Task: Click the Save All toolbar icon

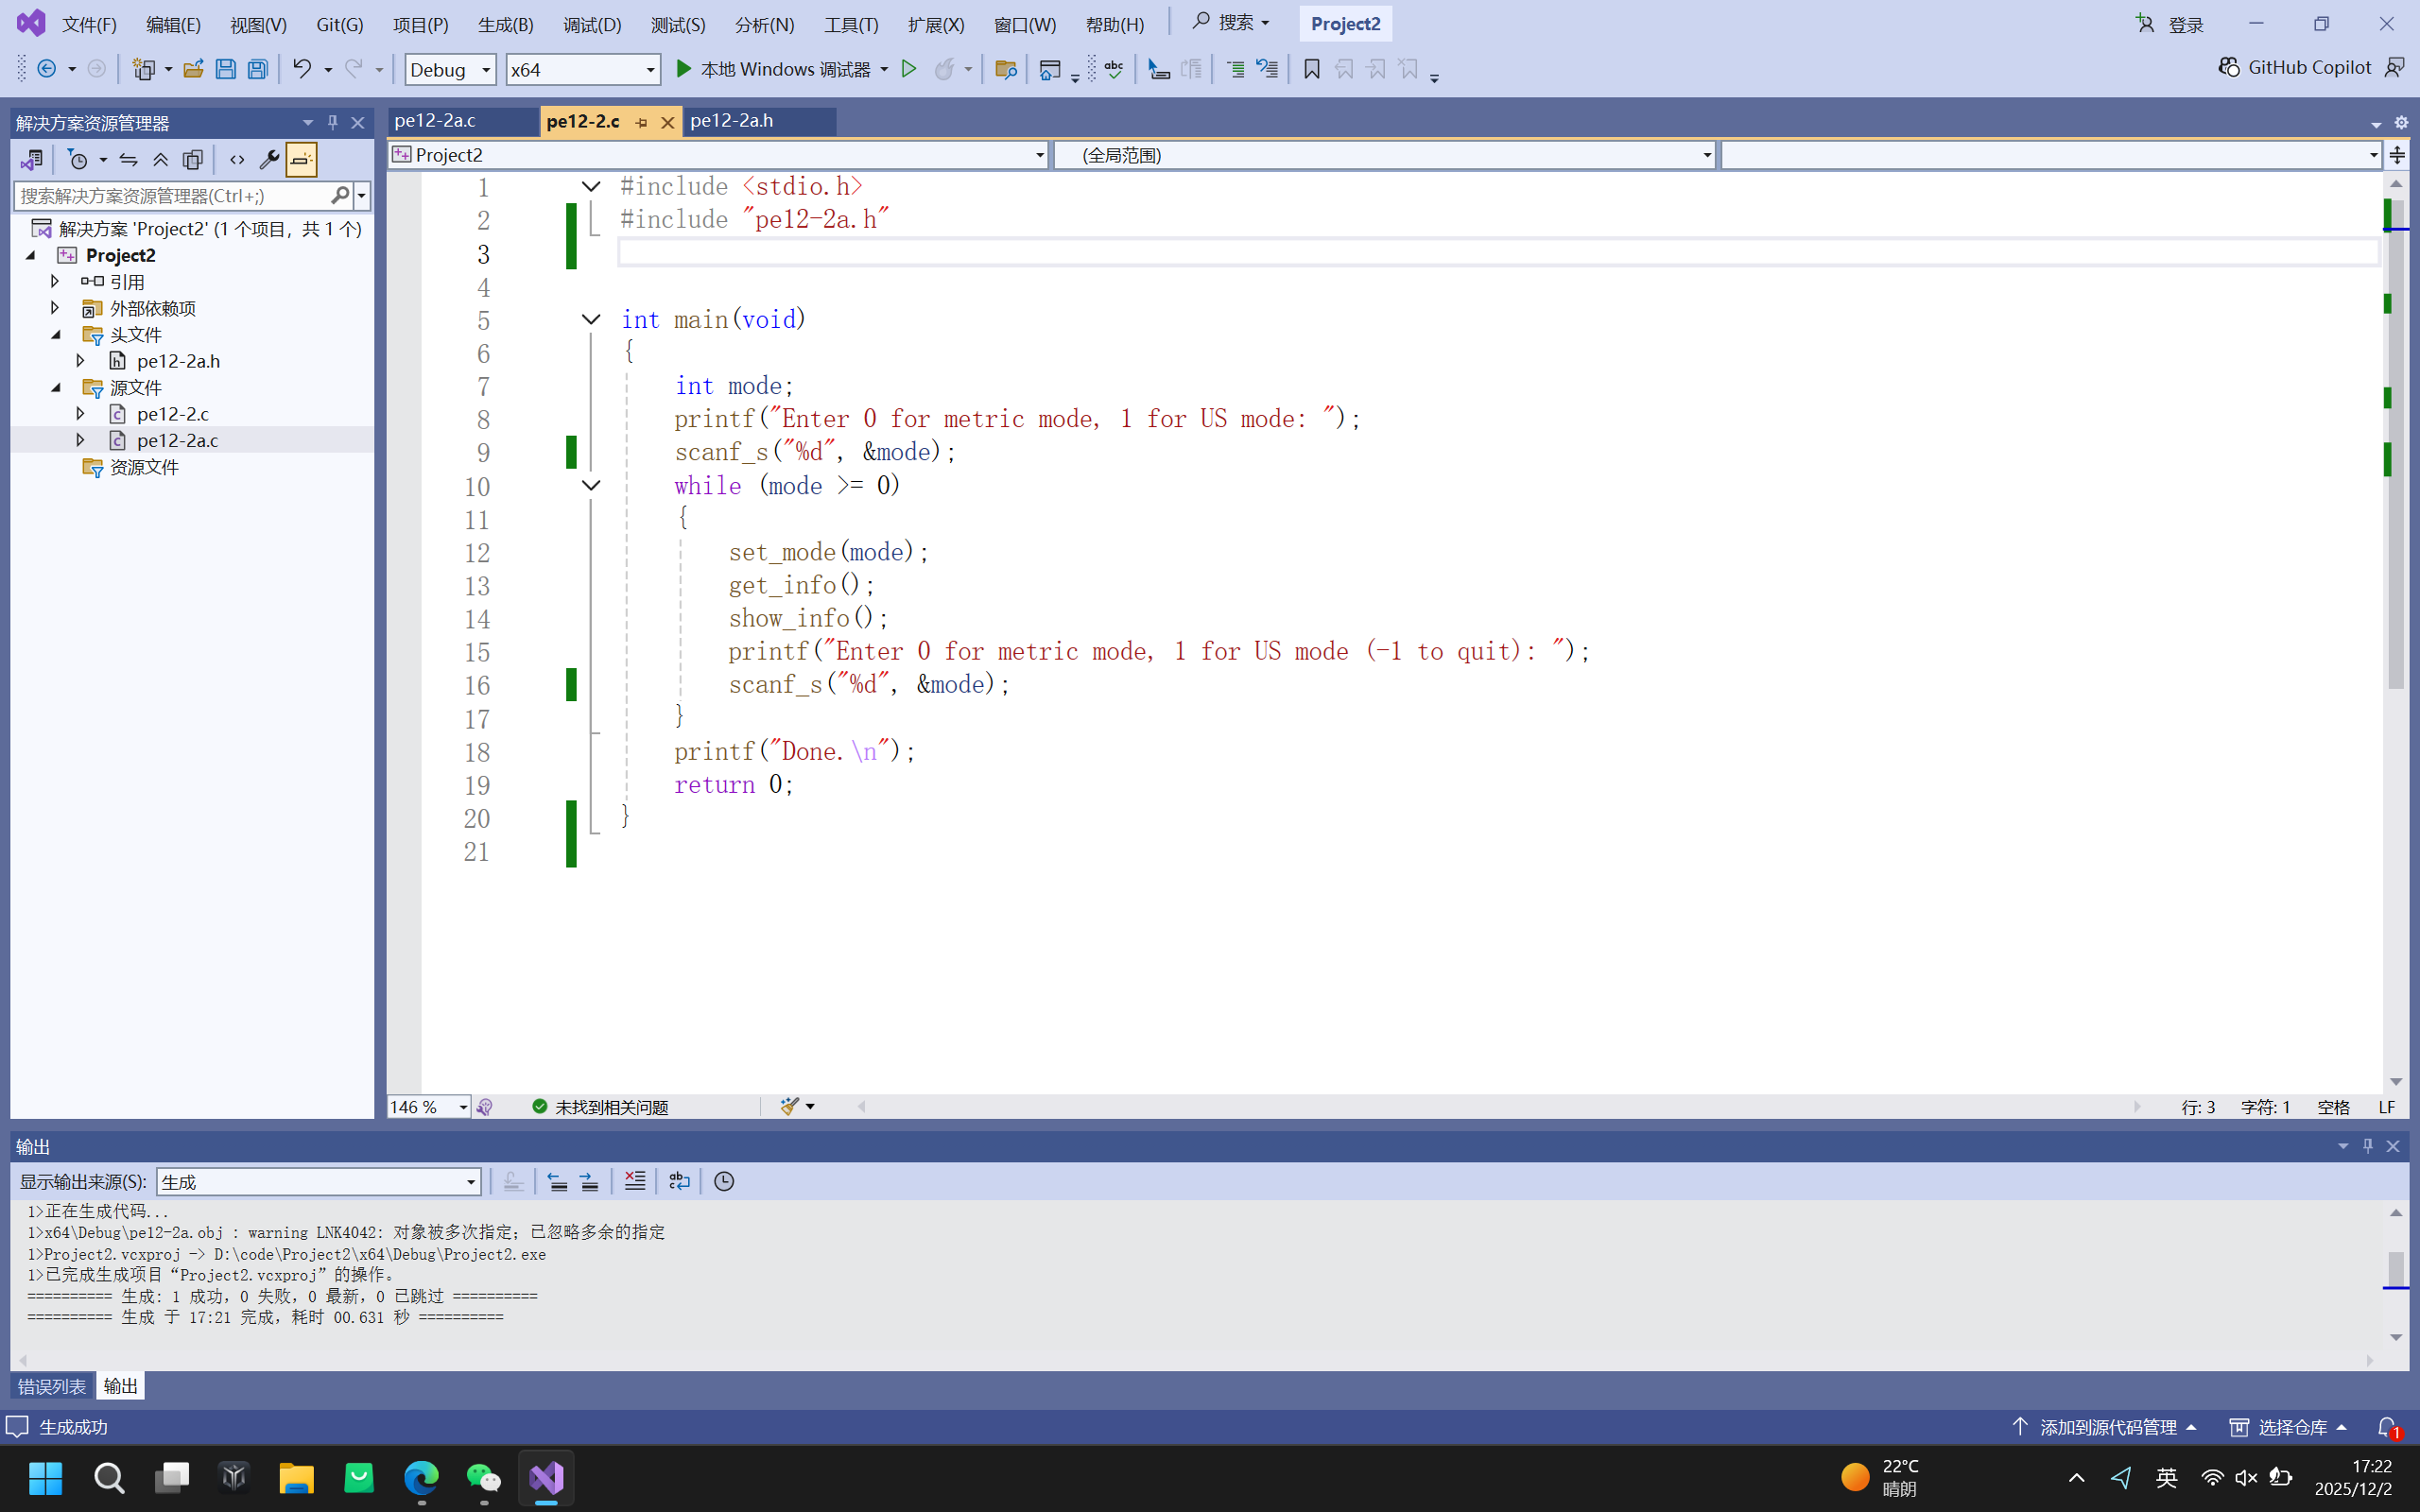Action: point(257,69)
